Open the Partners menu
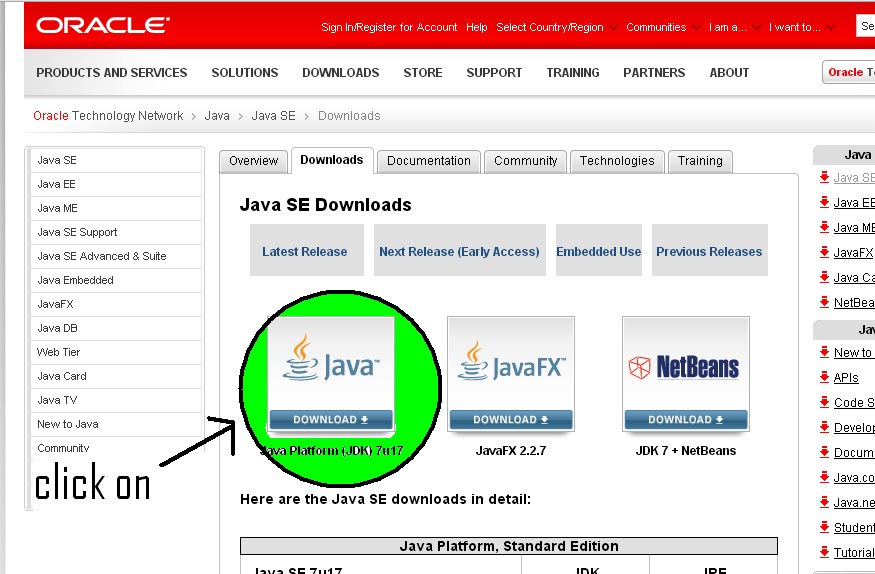Image resolution: width=875 pixels, height=574 pixels. click(x=654, y=73)
